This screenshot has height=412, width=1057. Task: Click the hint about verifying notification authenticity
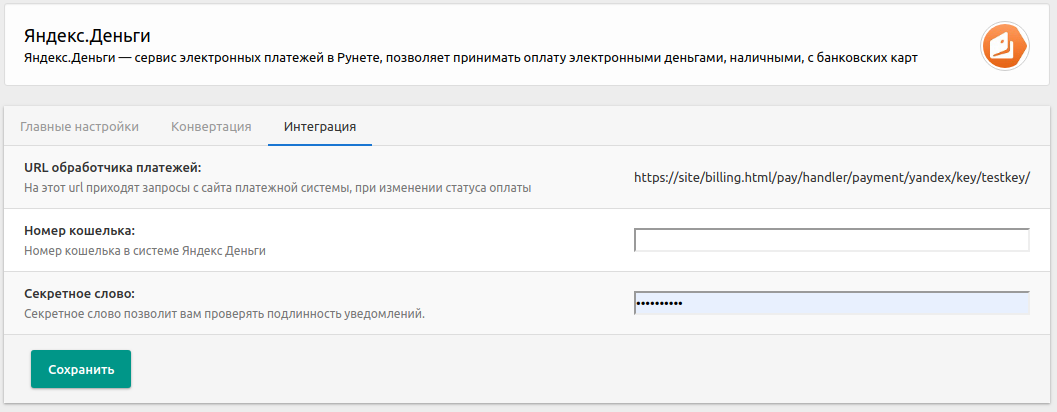tap(224, 313)
